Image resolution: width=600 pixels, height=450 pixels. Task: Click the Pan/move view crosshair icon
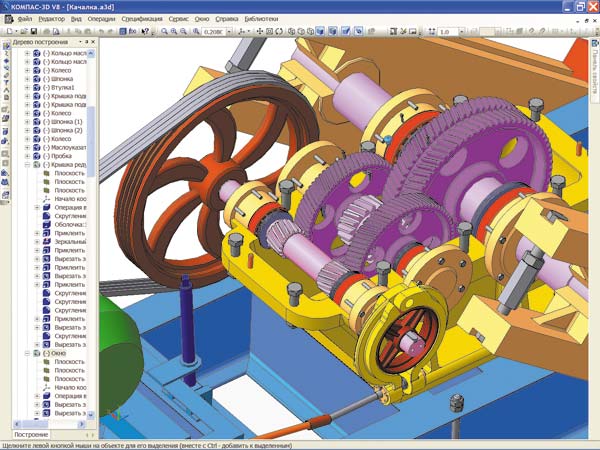pos(257,32)
